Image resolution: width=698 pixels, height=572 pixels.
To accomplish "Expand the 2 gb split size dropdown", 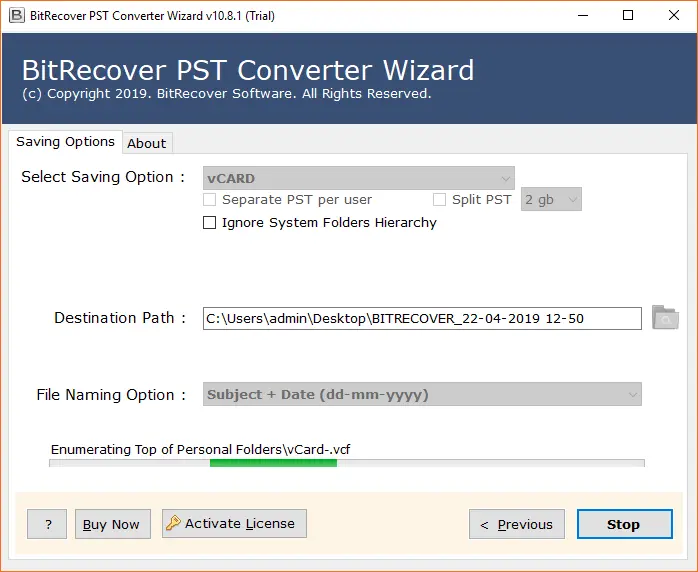I will (551, 200).
